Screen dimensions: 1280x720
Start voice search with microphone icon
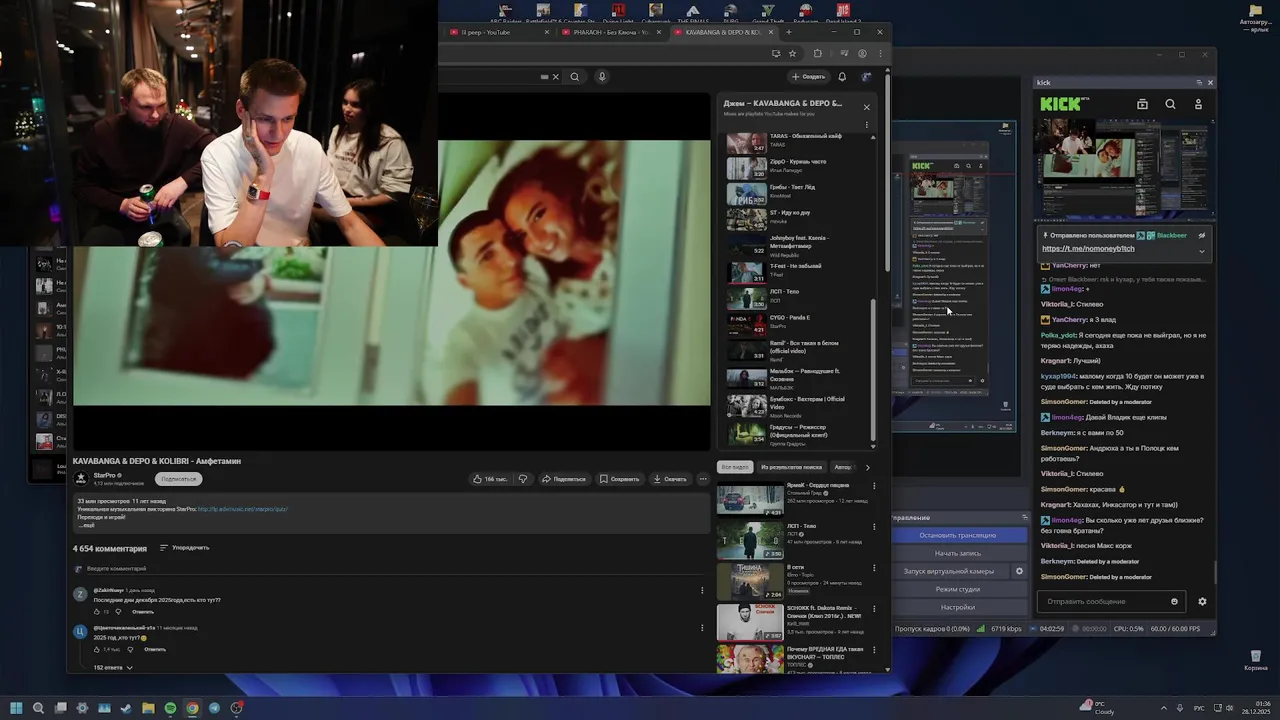pos(602,77)
